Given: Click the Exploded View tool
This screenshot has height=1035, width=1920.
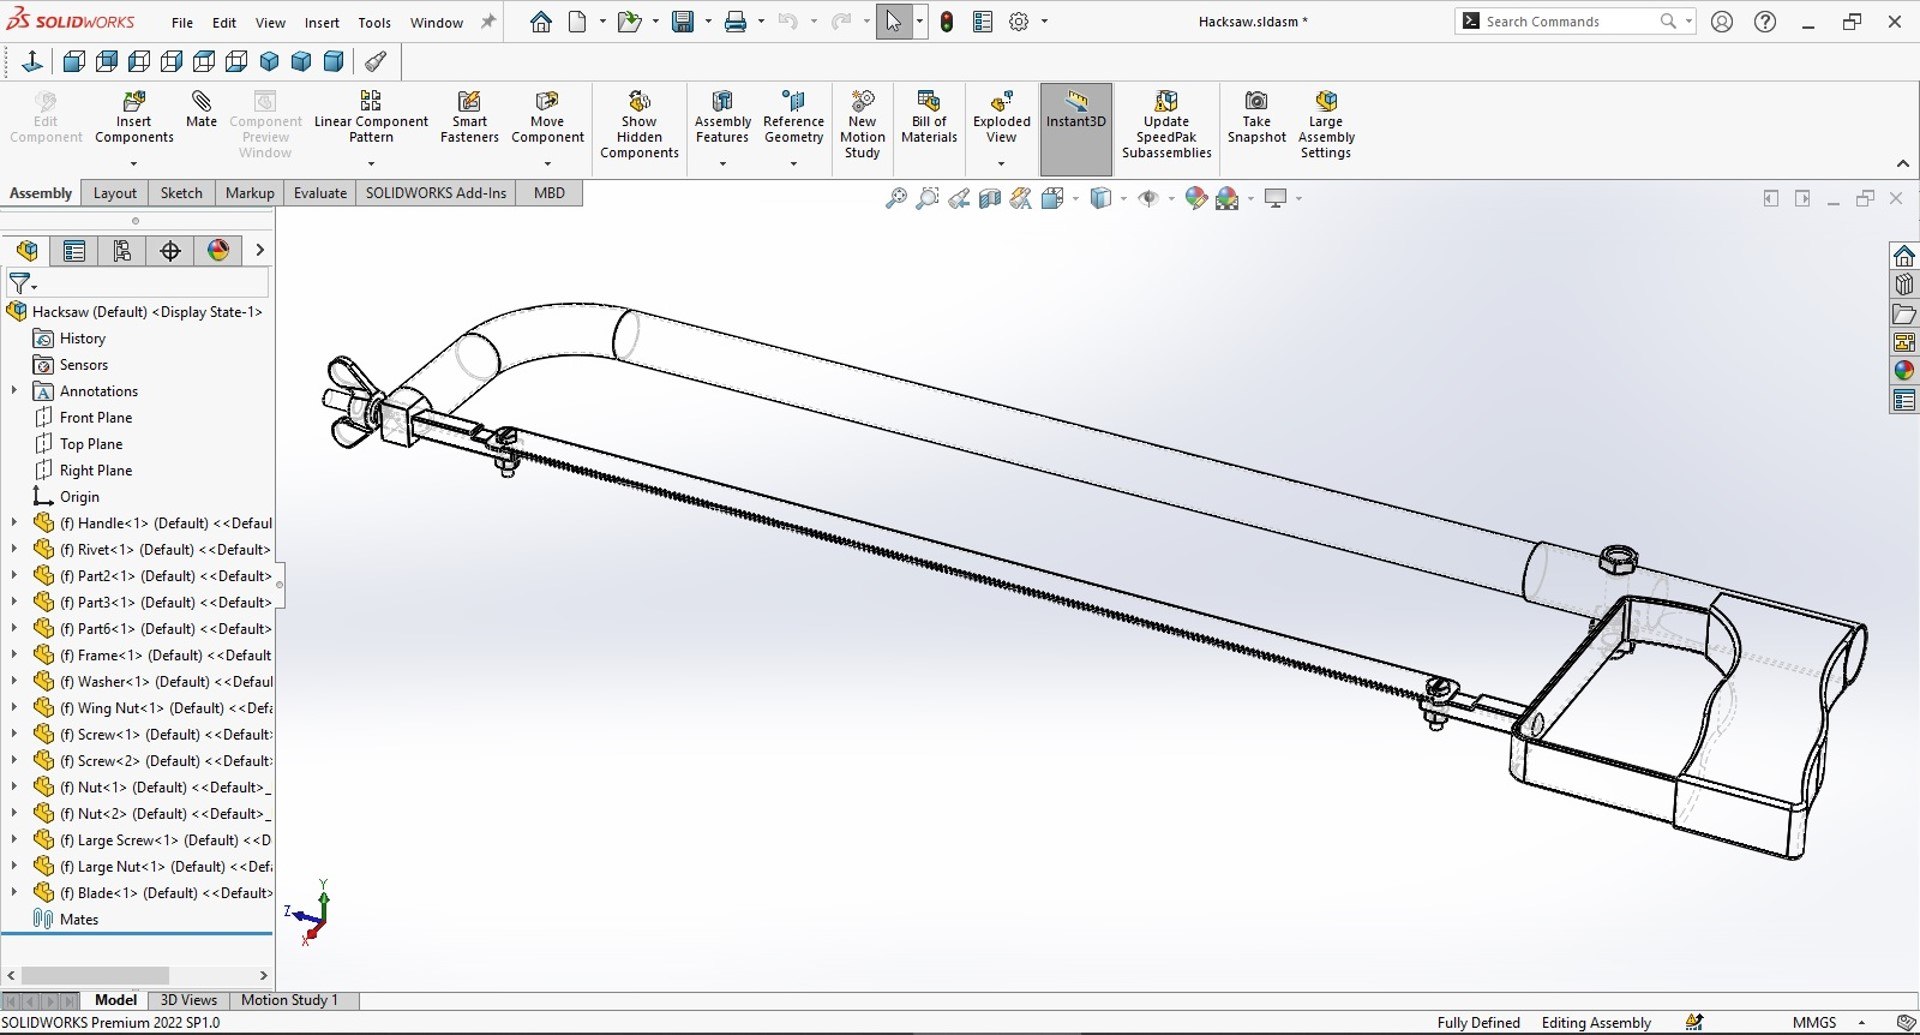Looking at the screenshot, I should click(x=1001, y=117).
